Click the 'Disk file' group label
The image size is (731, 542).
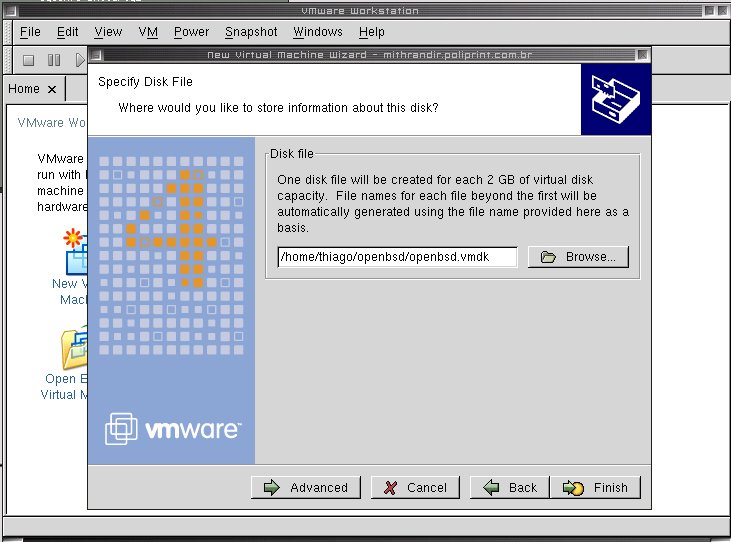tap(292, 153)
